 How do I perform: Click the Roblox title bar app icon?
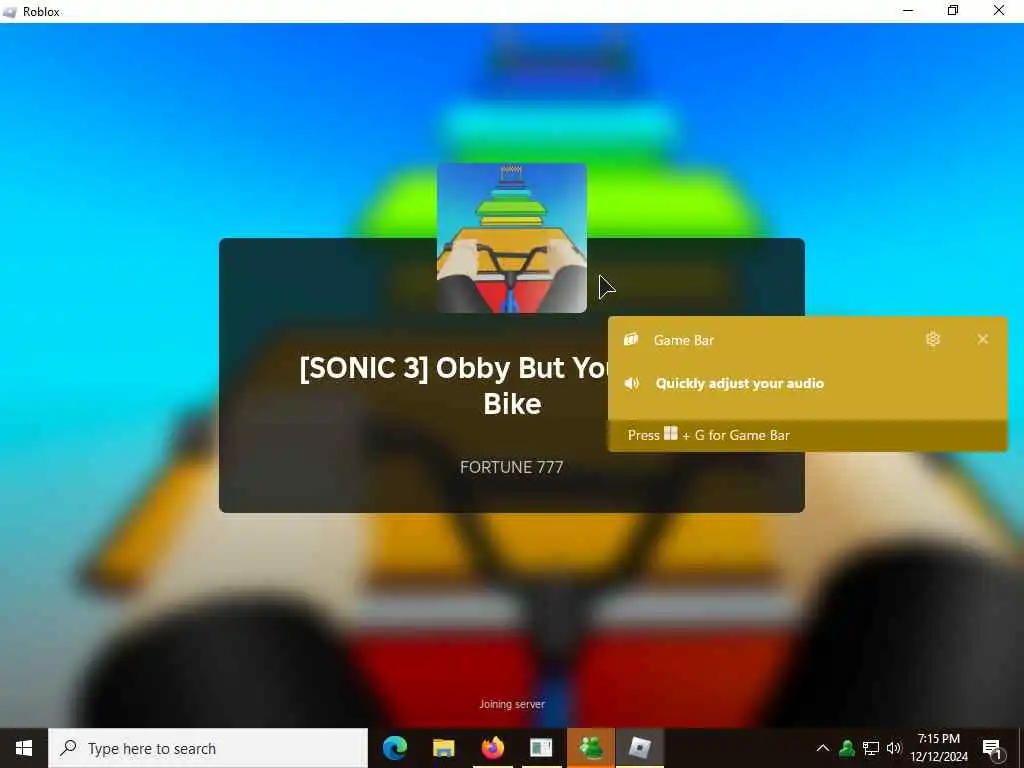tap(9, 11)
